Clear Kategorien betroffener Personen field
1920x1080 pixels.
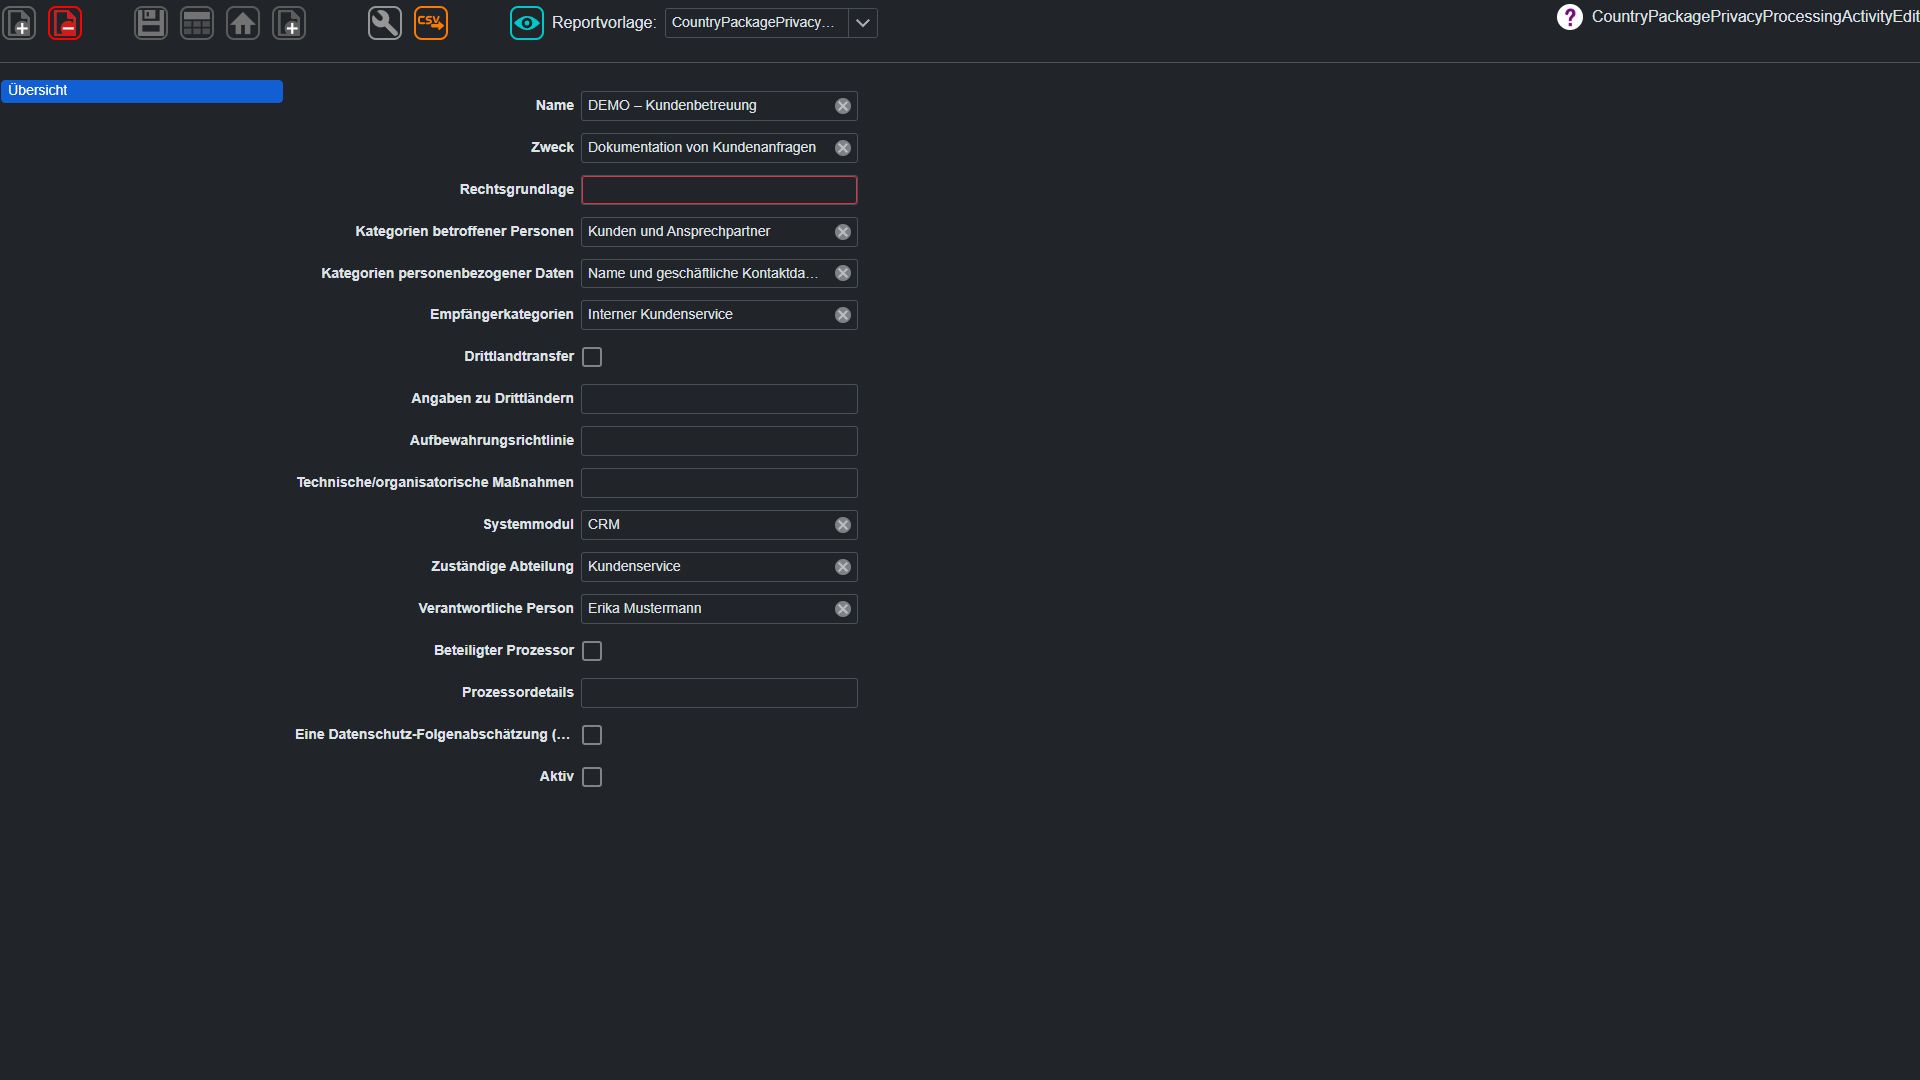point(843,232)
